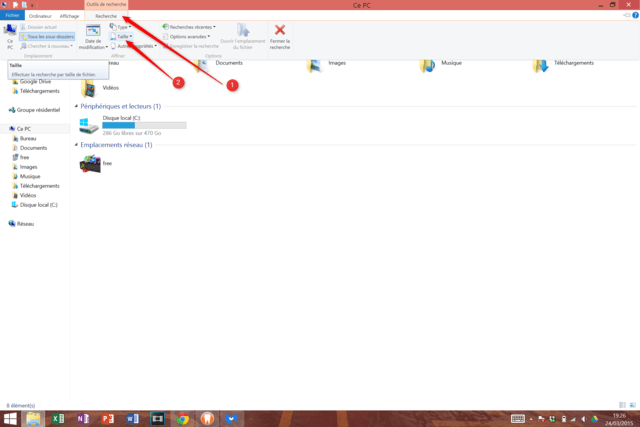The height and width of the screenshot is (427, 640).
Task: Select Groupe résidentiel in navigation pane
Action: coord(40,109)
